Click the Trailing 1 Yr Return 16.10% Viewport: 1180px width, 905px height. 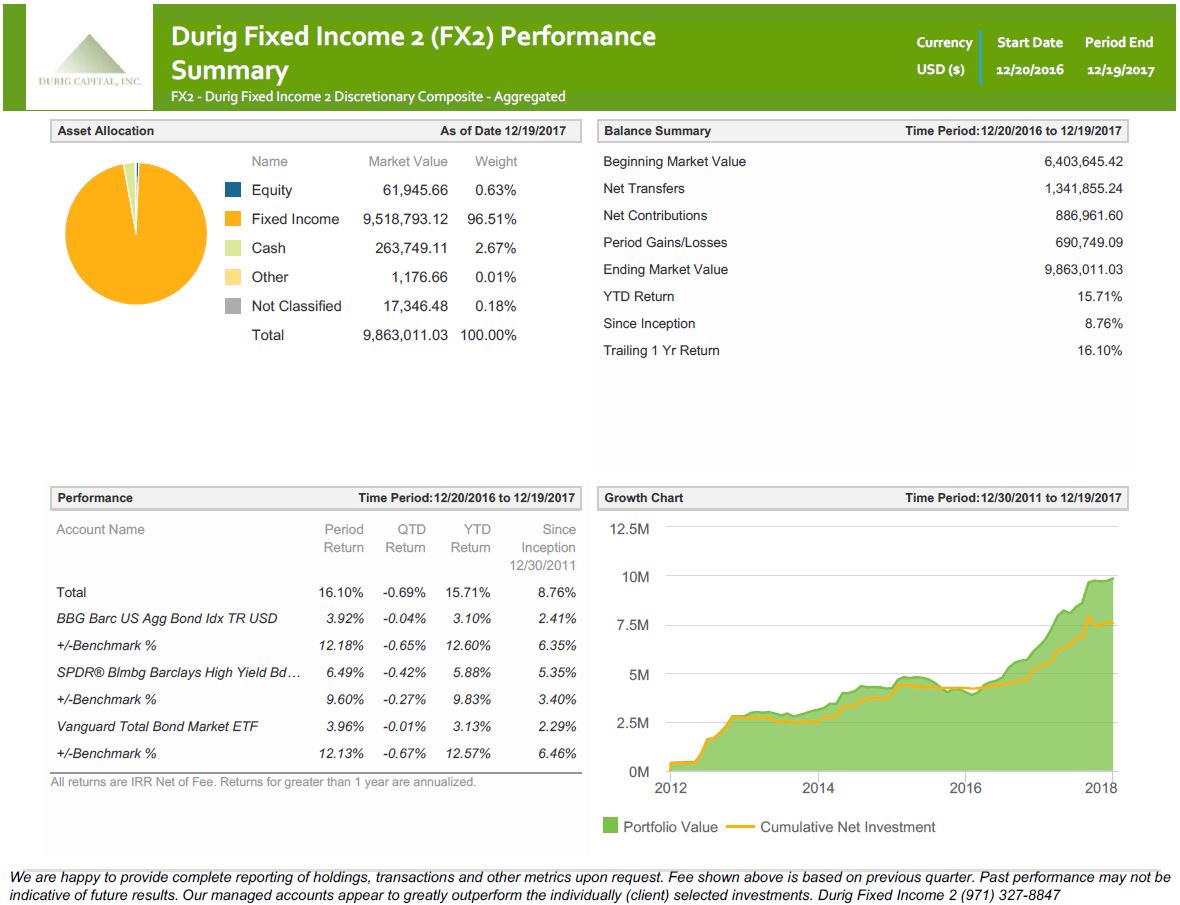click(x=1099, y=351)
